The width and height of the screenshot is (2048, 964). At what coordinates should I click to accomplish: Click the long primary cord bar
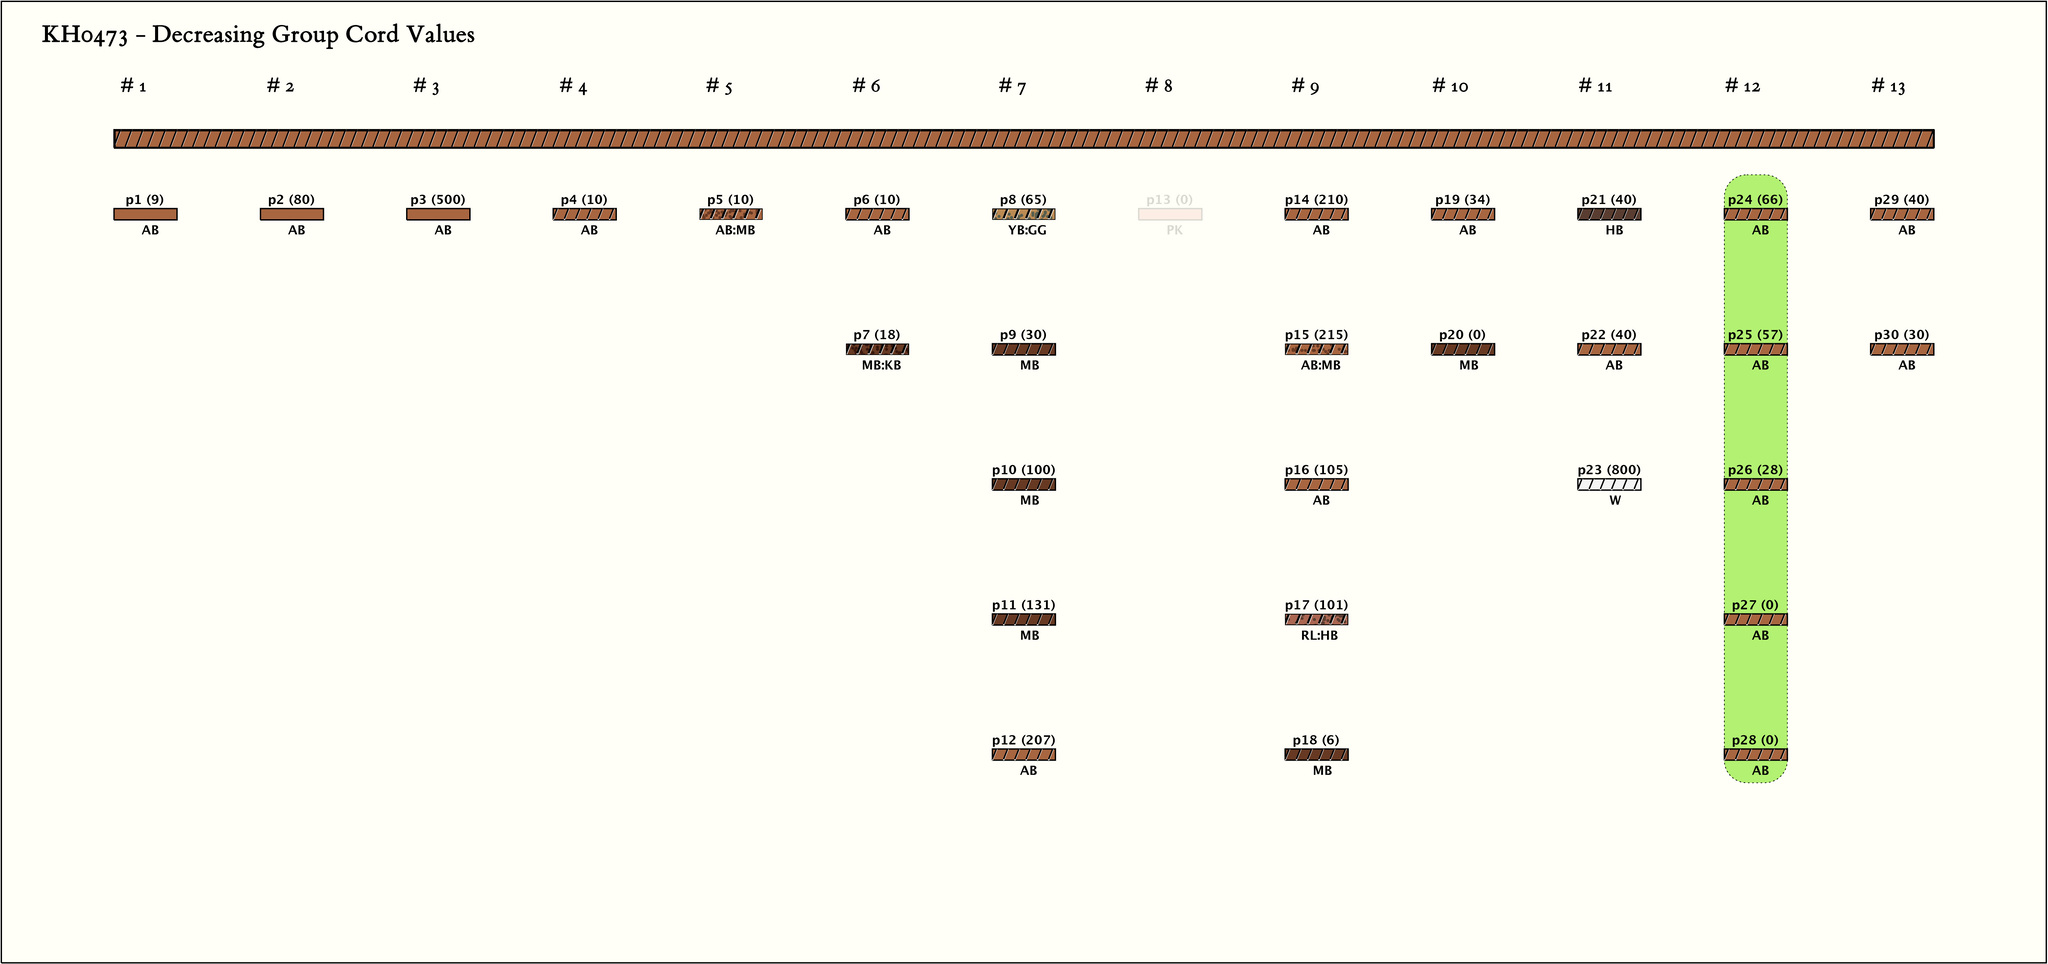(1024, 139)
